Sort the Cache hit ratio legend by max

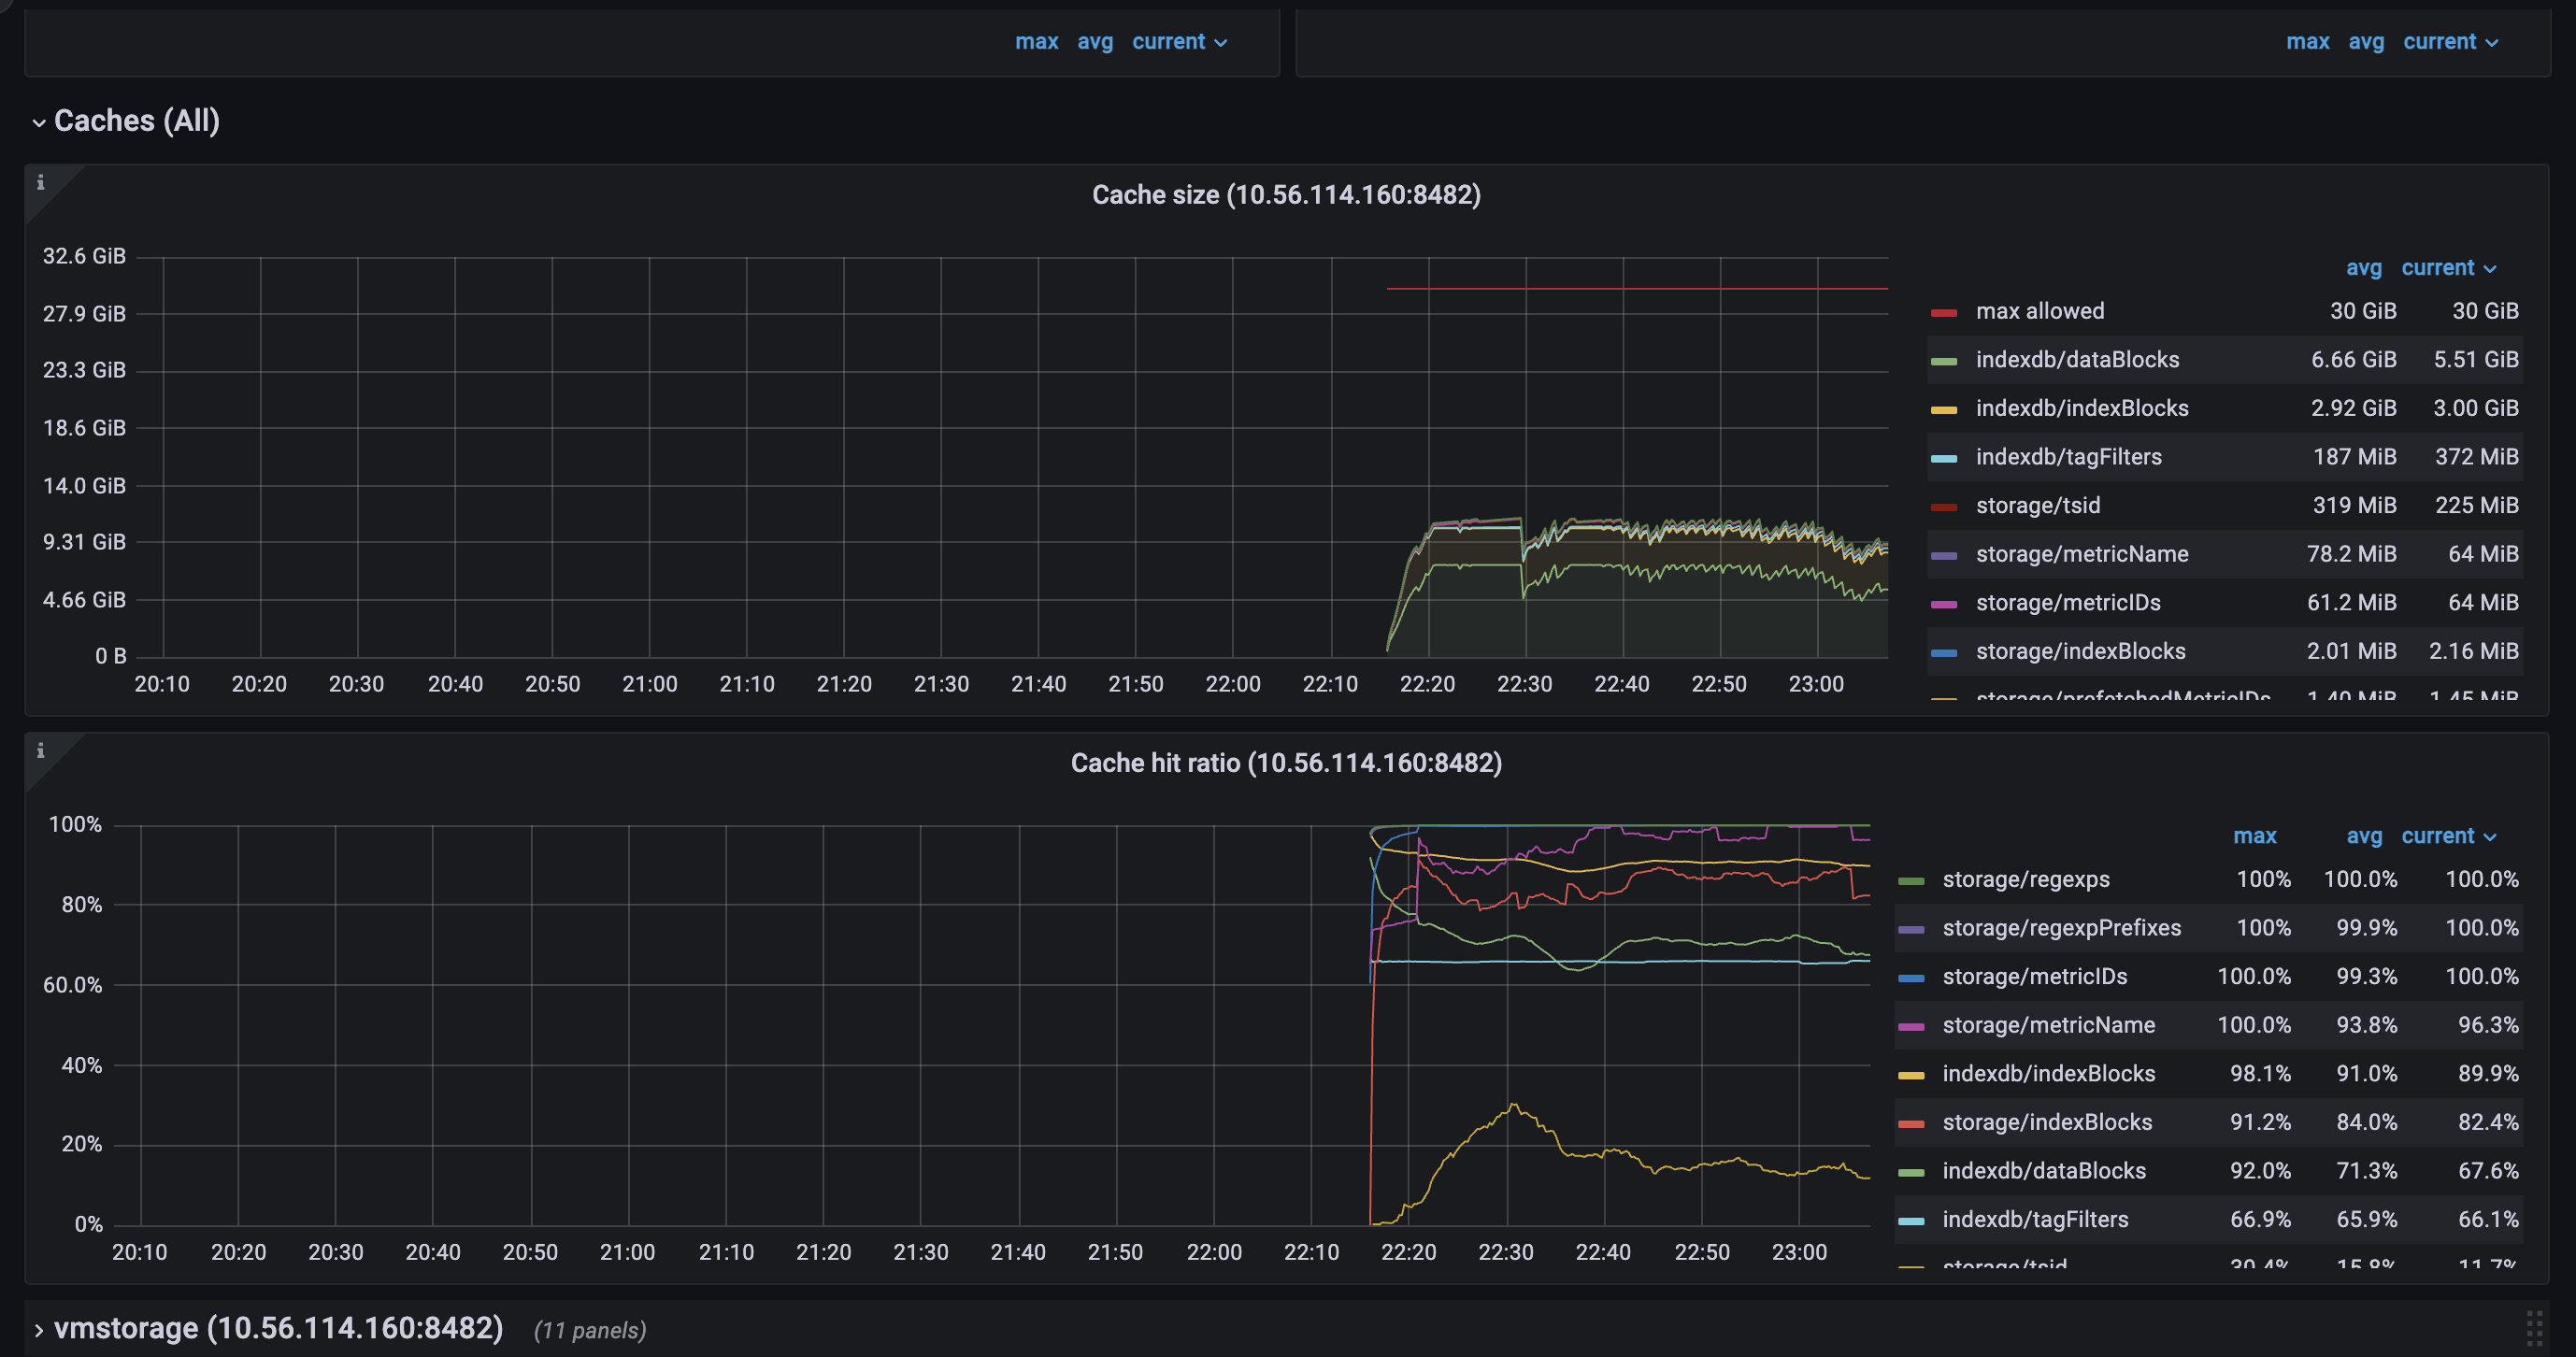(2254, 836)
